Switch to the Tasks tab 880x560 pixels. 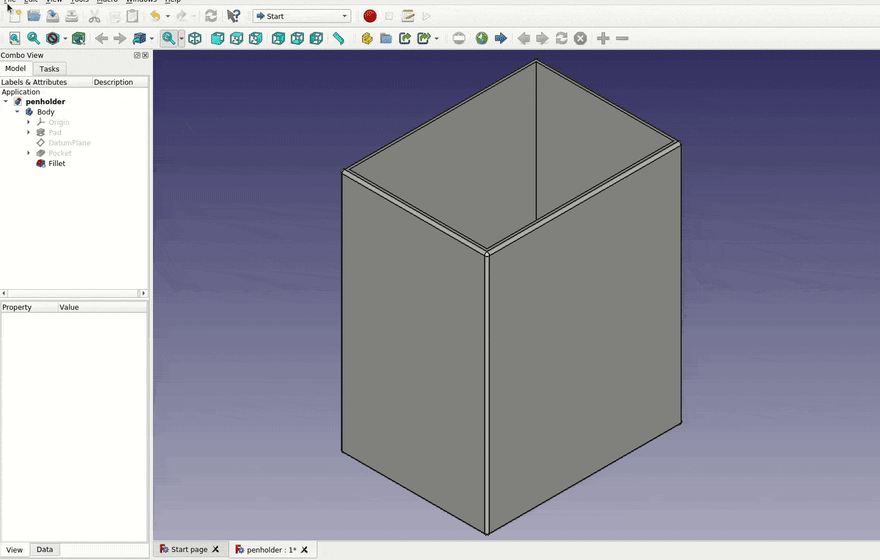(x=49, y=68)
